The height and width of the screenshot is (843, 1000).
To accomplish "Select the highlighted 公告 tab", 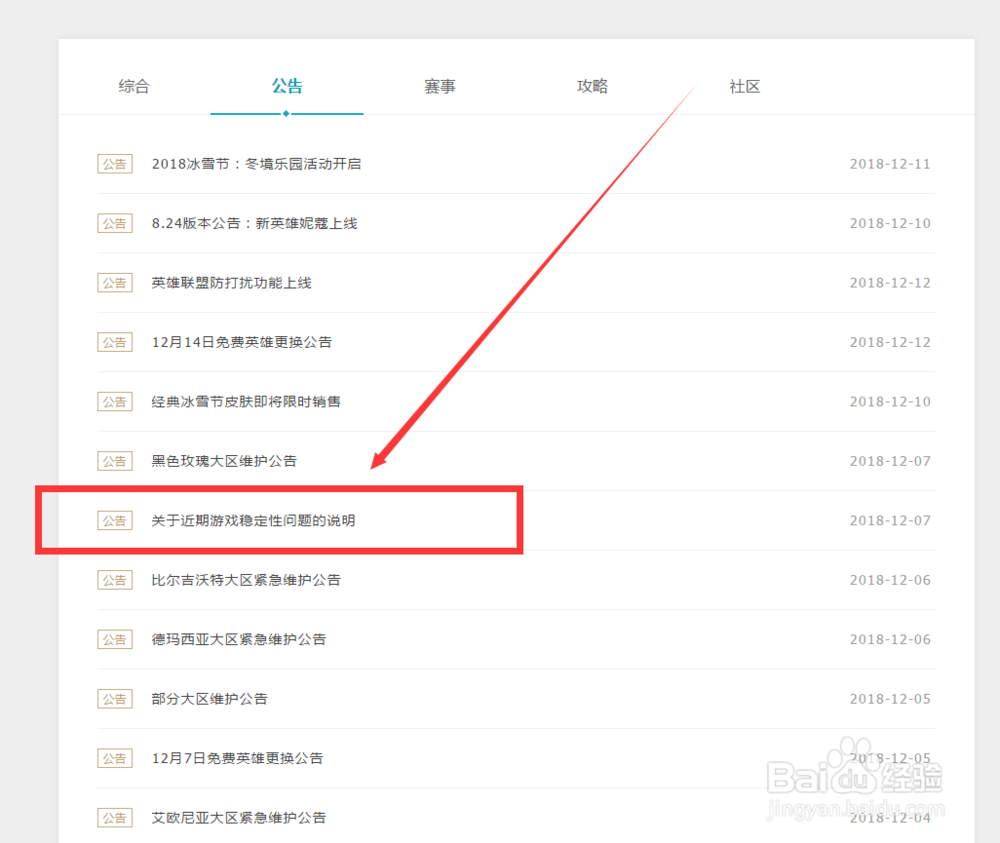I will point(287,87).
